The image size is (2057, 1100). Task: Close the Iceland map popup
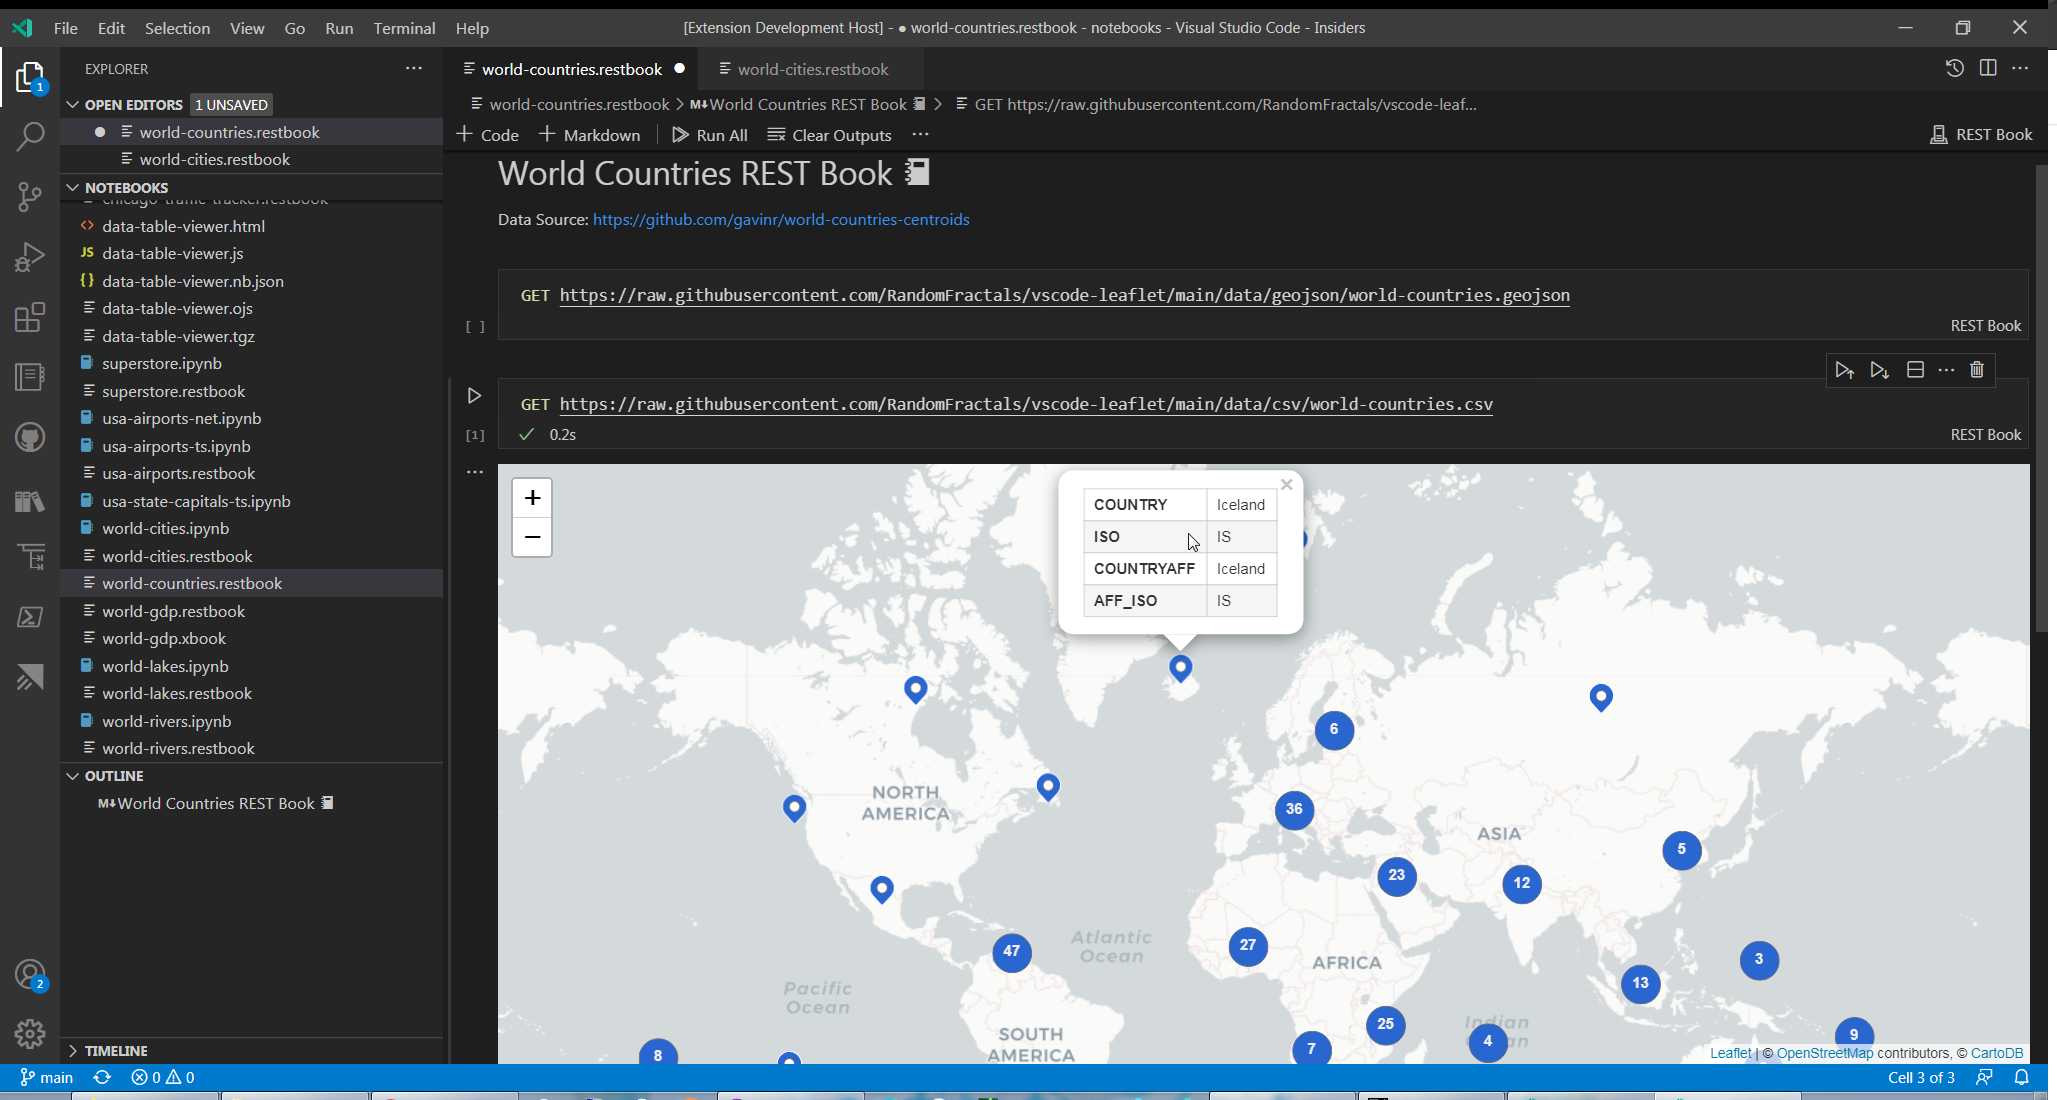tap(1287, 484)
